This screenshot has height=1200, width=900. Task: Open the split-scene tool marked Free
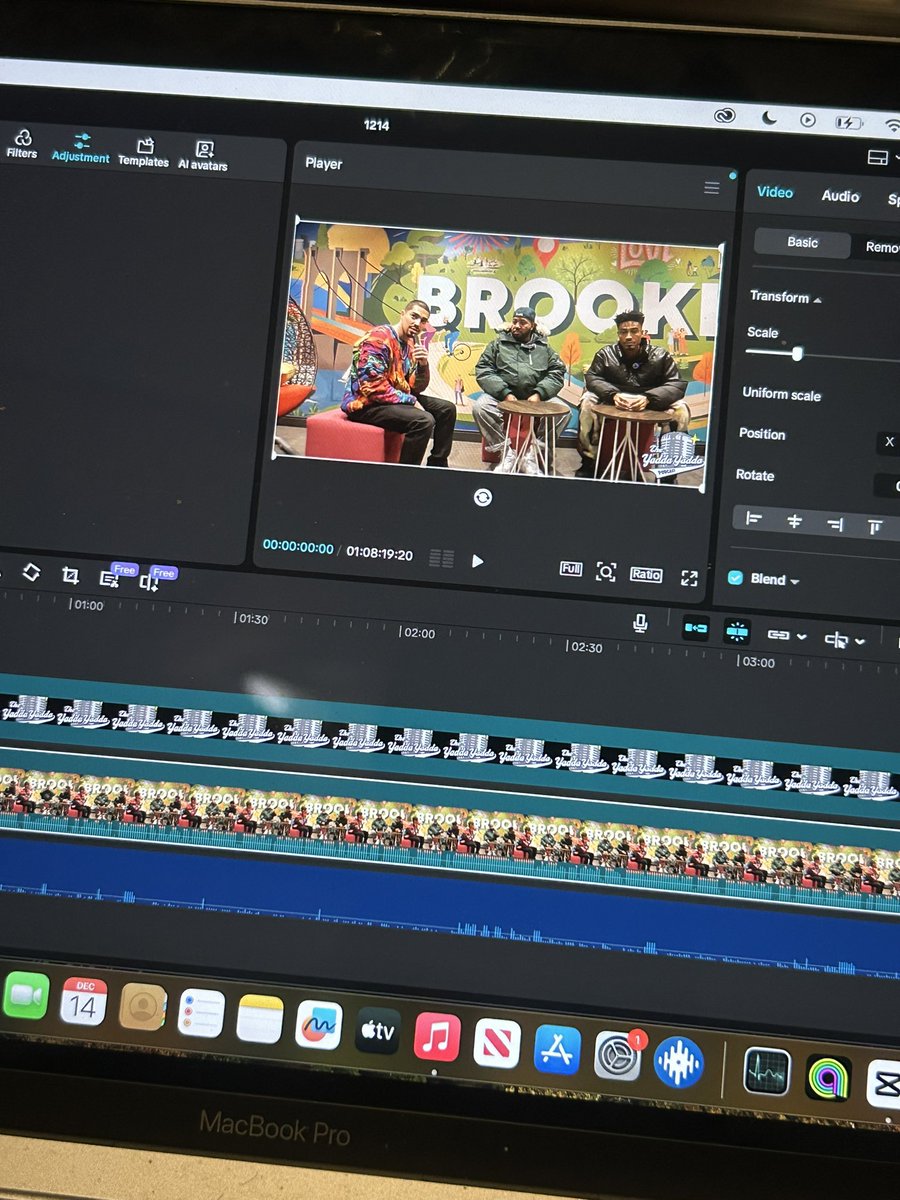pos(150,580)
